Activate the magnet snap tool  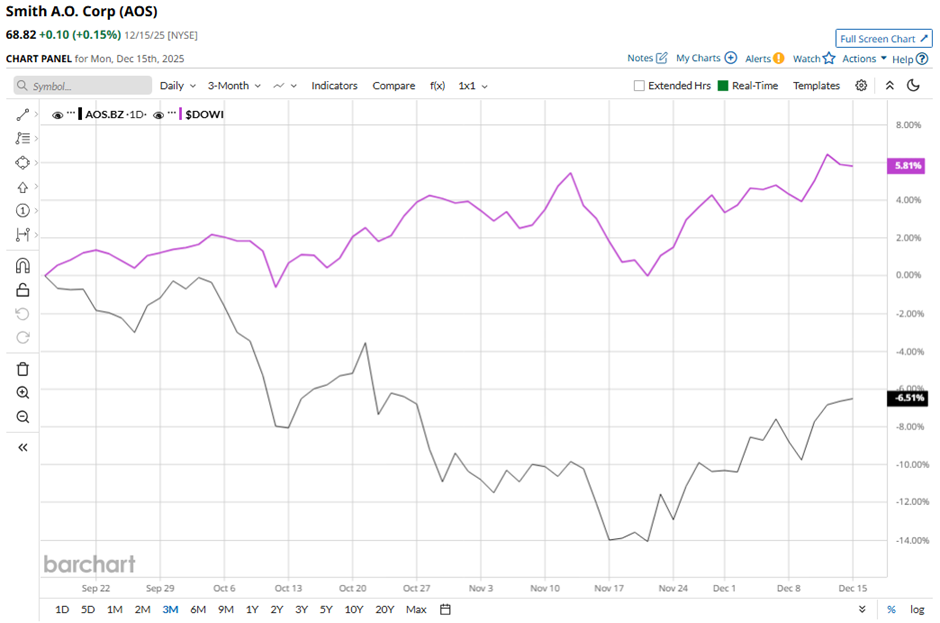coord(23,266)
